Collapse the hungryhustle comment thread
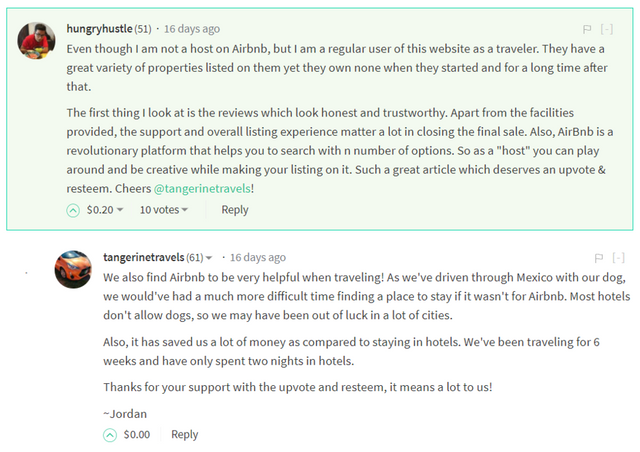 point(607,30)
